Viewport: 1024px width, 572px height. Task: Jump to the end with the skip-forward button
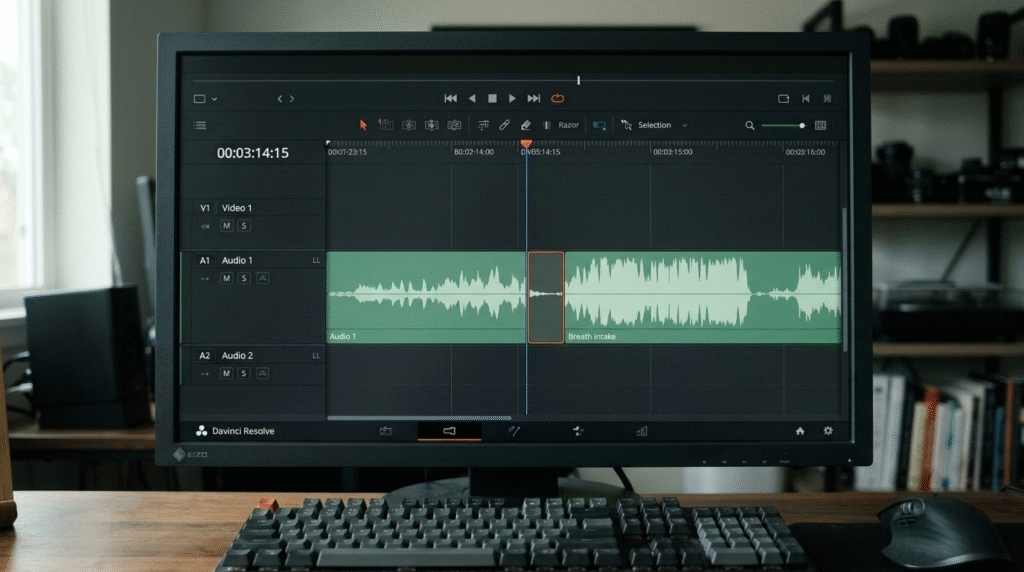point(534,99)
